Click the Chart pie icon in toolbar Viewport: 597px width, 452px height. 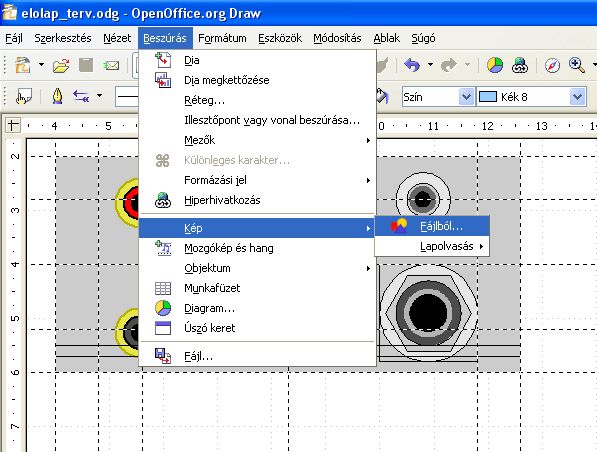[x=495, y=65]
